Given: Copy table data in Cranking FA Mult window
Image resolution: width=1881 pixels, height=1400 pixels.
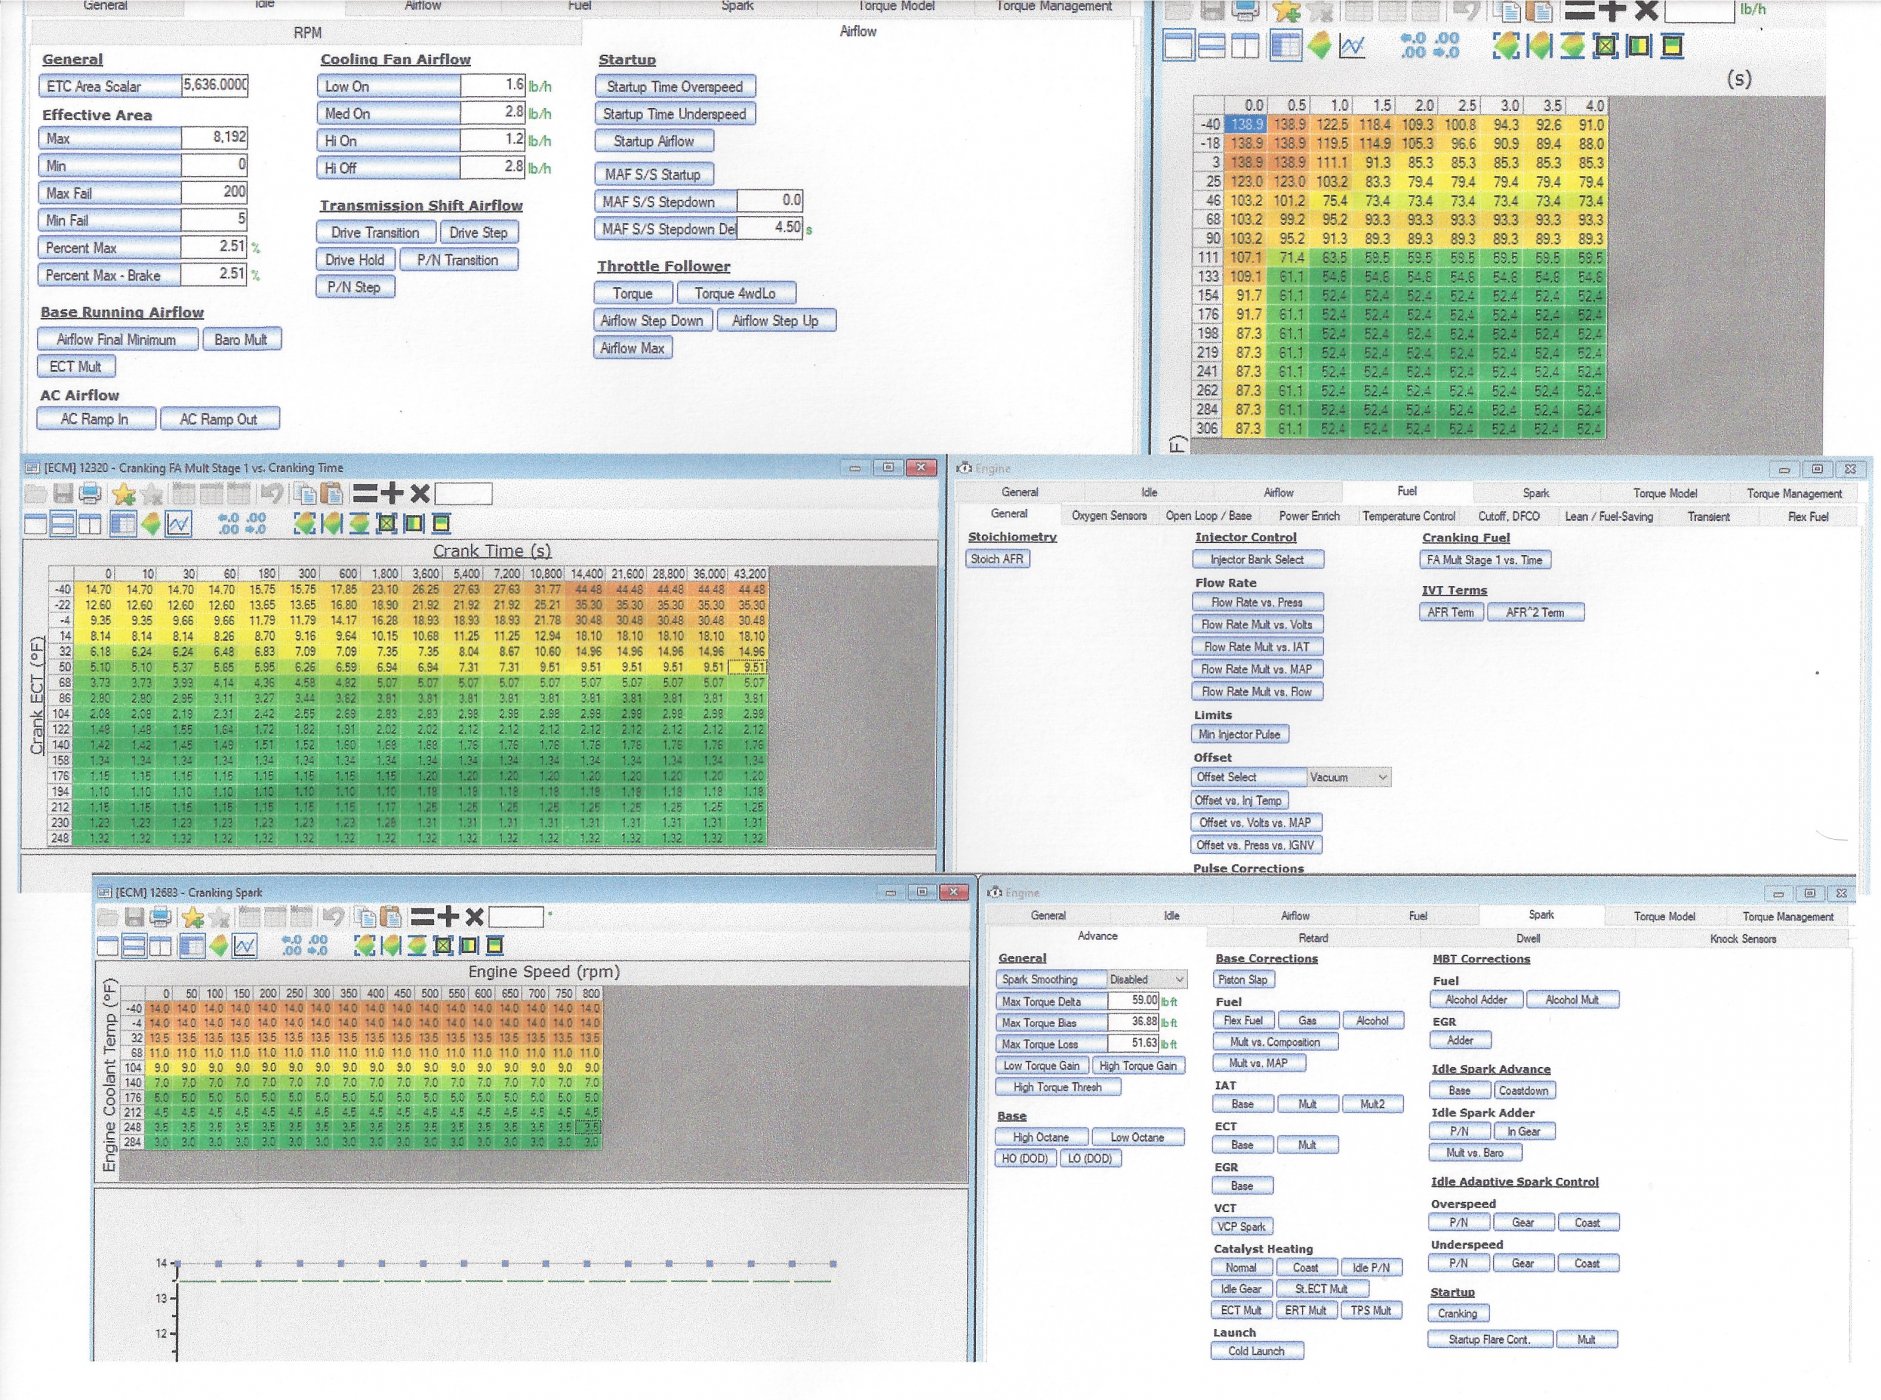Looking at the screenshot, I should (x=305, y=493).
